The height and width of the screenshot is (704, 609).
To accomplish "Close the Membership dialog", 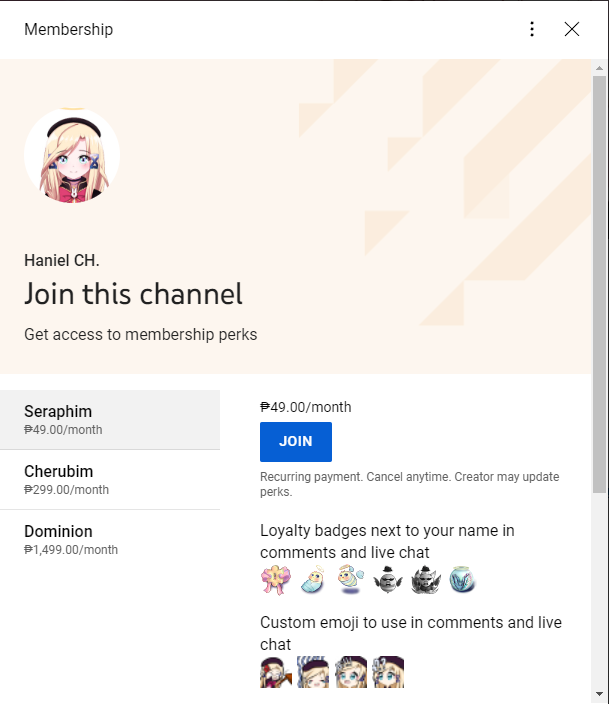I will [x=572, y=29].
